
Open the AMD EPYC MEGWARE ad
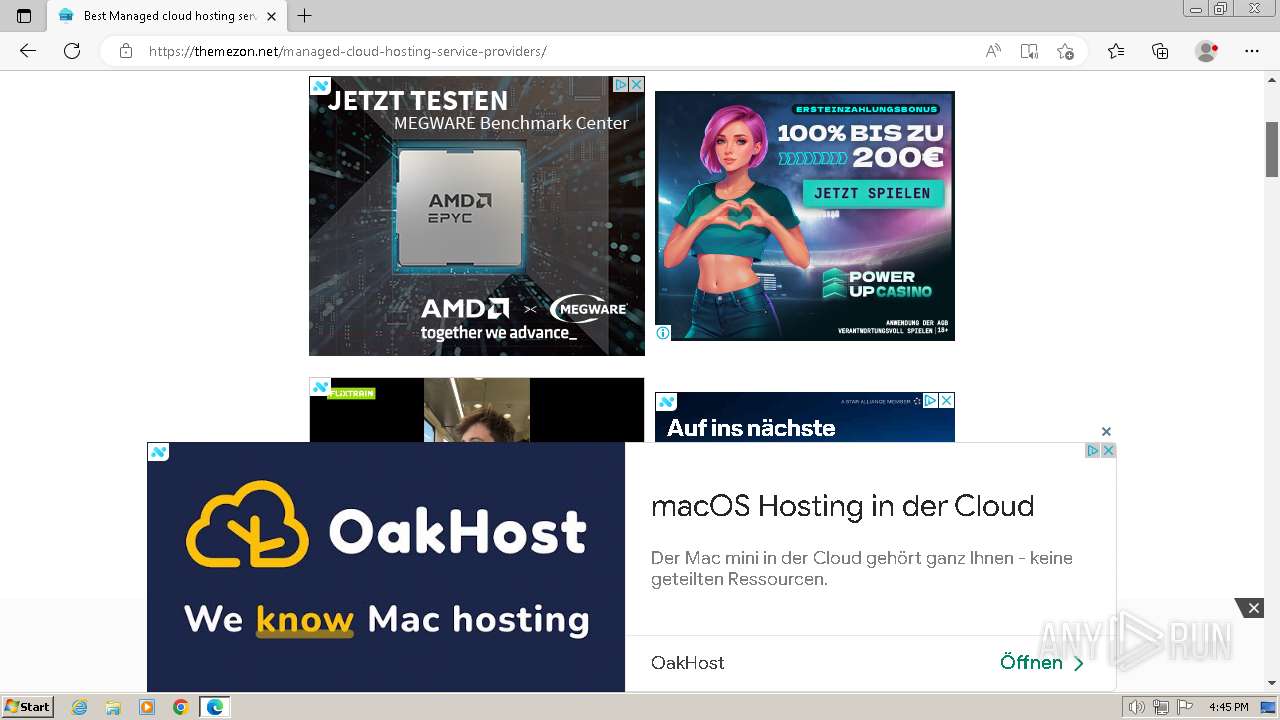tap(477, 216)
